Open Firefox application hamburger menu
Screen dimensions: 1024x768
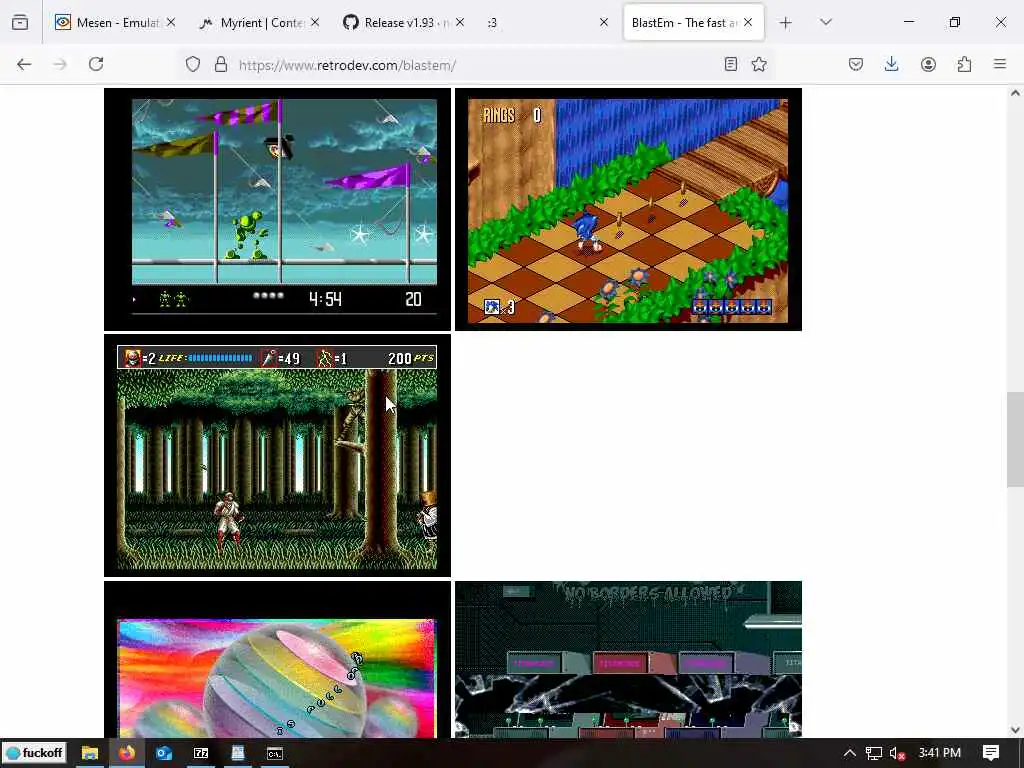(1000, 64)
